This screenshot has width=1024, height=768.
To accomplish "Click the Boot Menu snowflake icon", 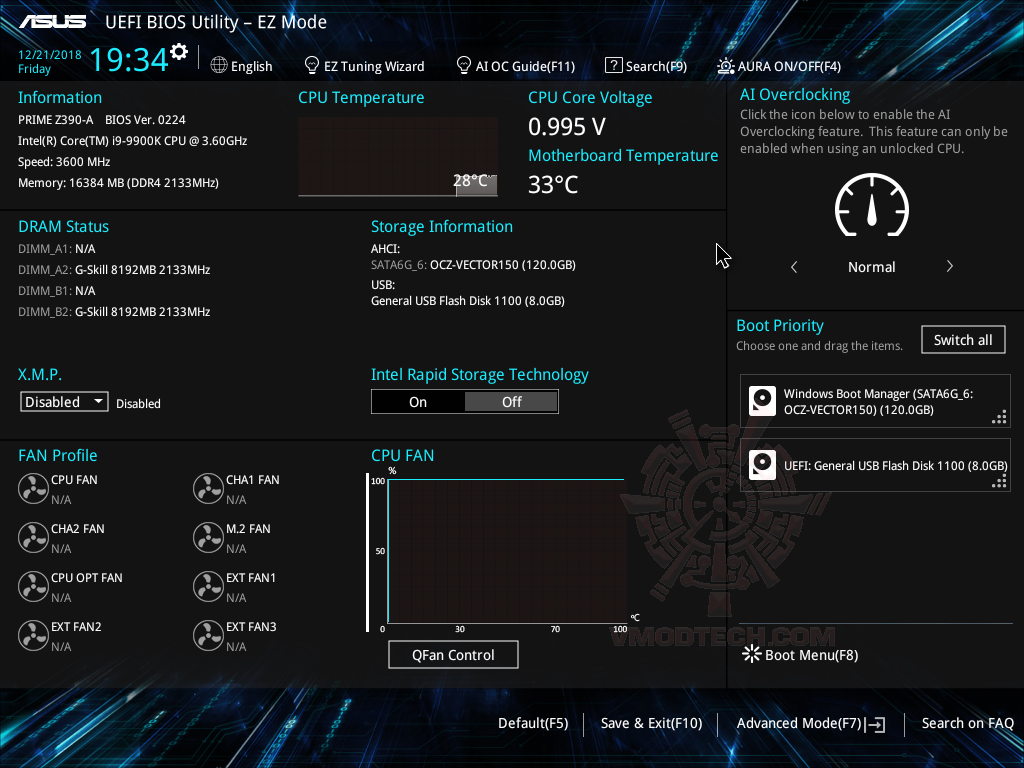I will tap(752, 654).
